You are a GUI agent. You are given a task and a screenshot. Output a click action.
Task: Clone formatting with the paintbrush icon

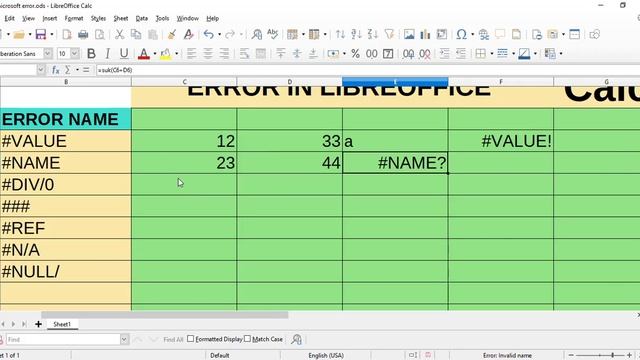[x=172, y=34]
